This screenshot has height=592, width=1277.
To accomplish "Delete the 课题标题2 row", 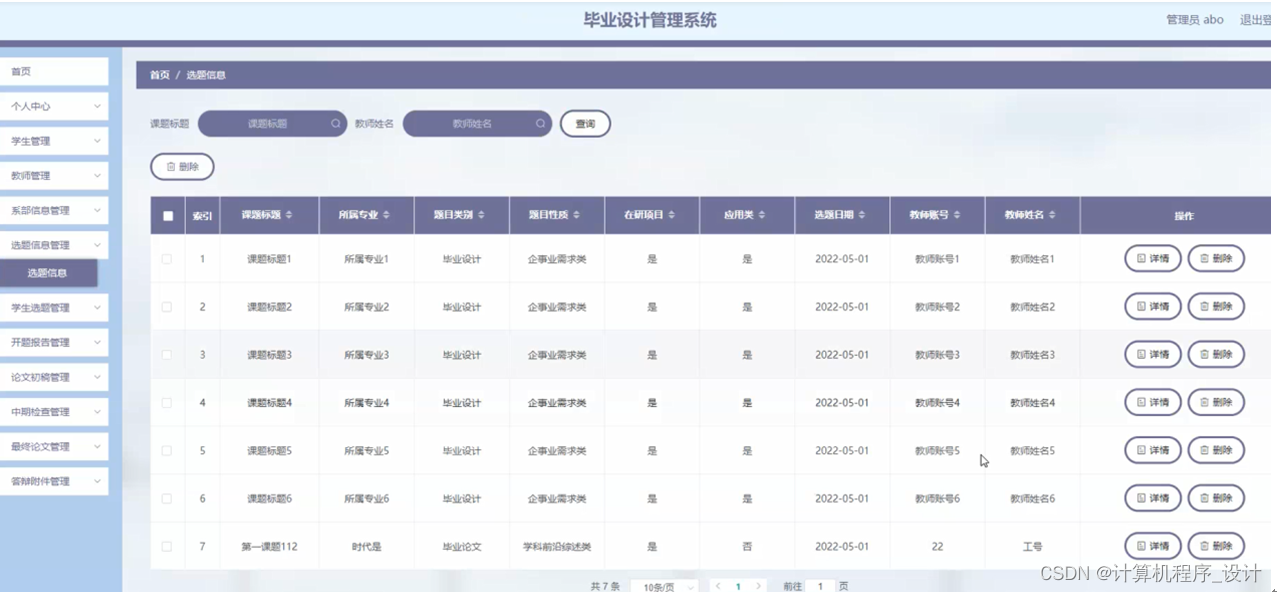I will pyautogui.click(x=1216, y=307).
